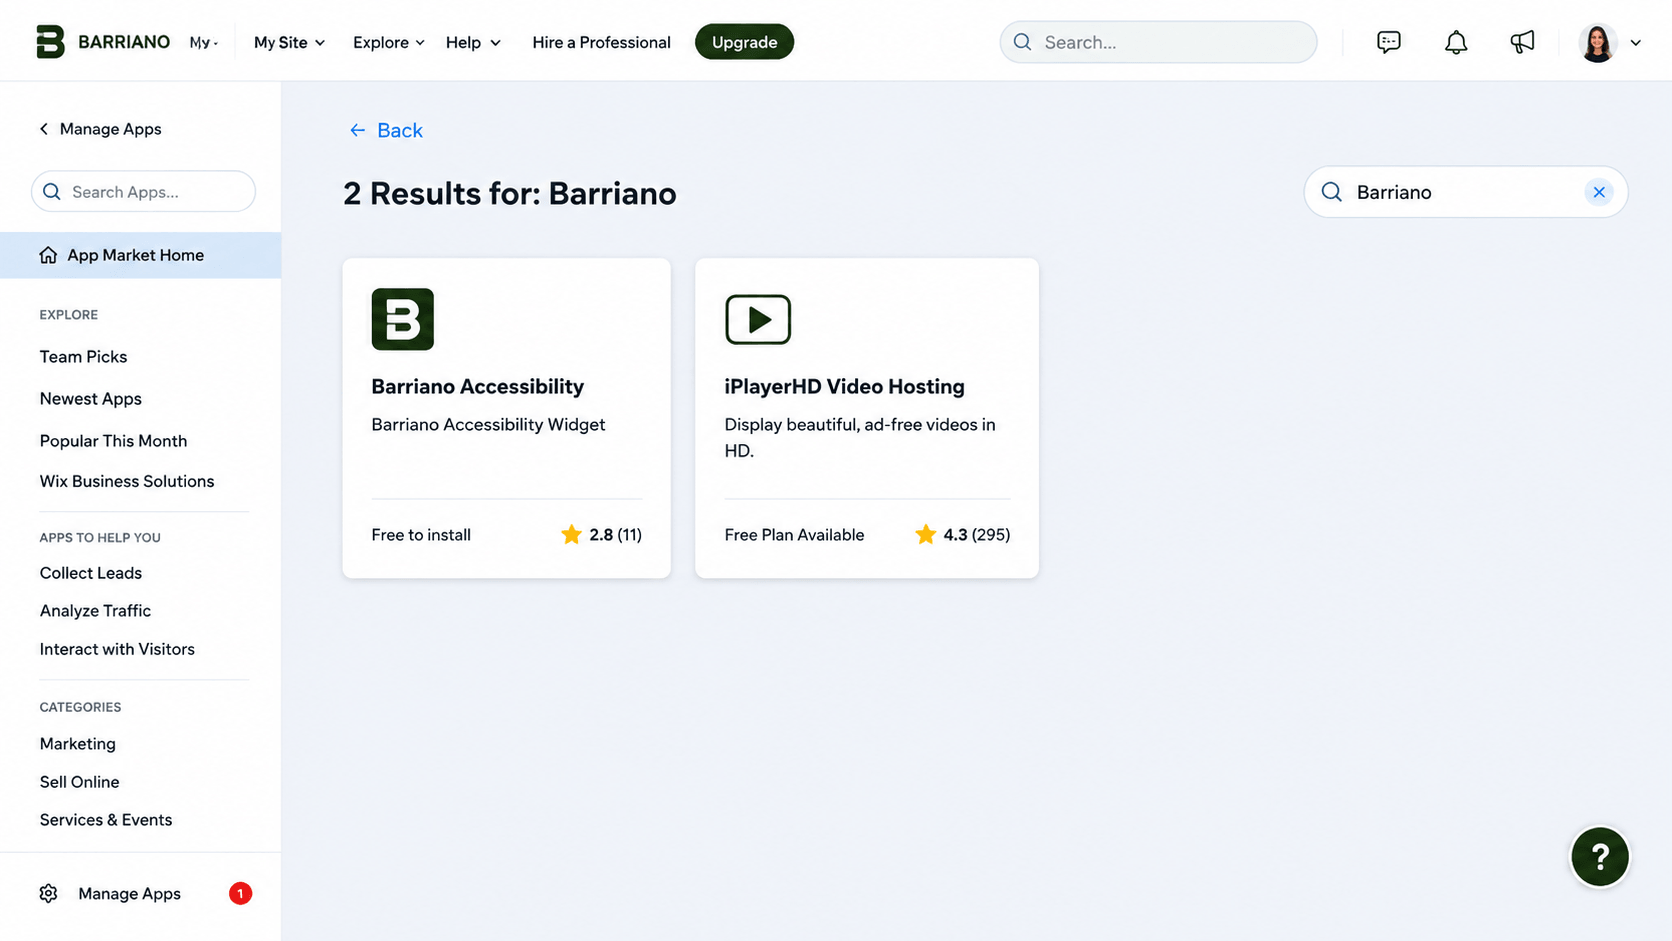Click the iPlayerHD video play icon

click(x=758, y=319)
